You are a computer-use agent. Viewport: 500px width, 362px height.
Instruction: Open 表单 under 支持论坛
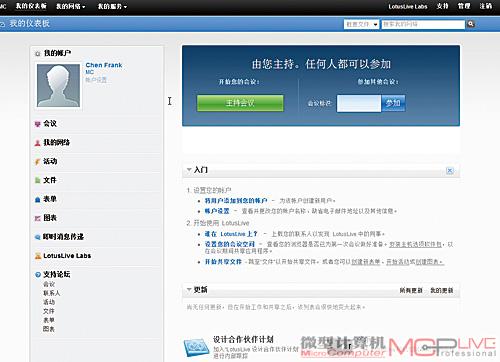49,320
